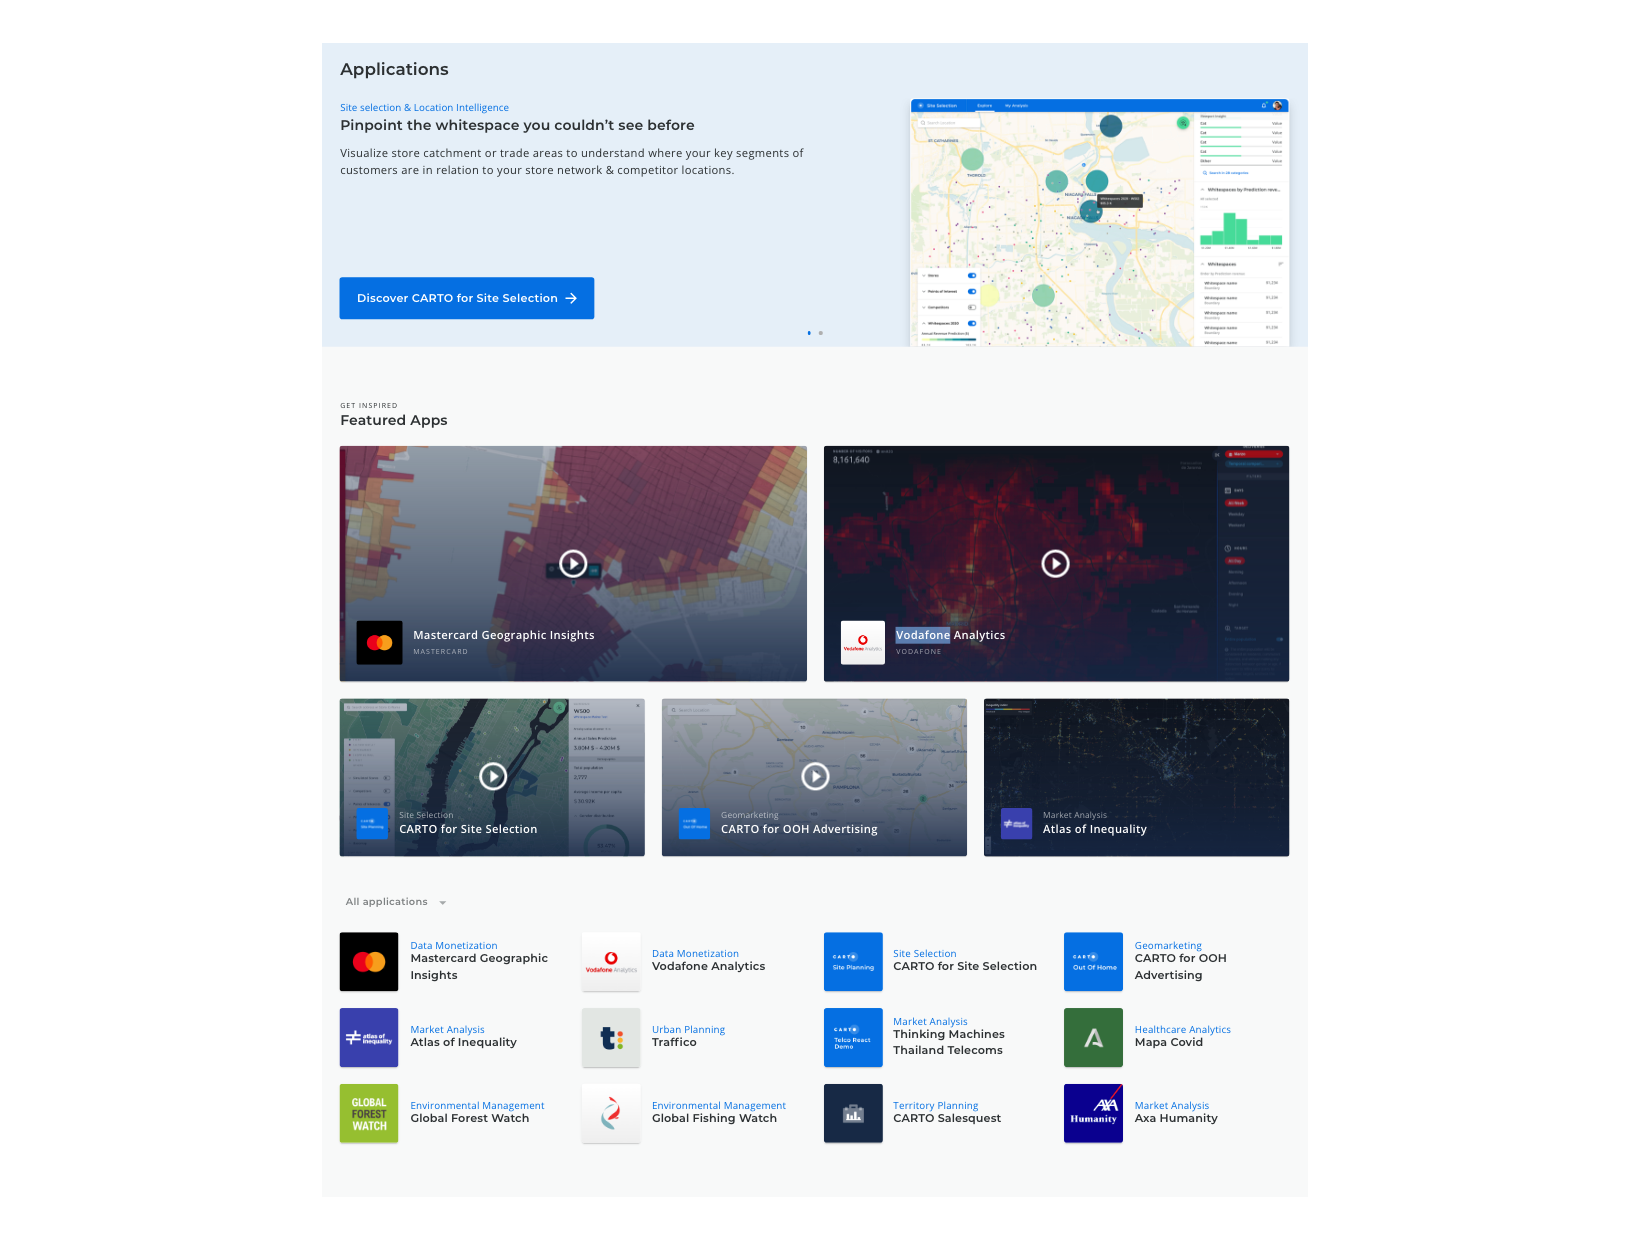Viewport: 1640px width, 1248px height.
Task: Click the site selection map preview image
Action: pos(1099,223)
